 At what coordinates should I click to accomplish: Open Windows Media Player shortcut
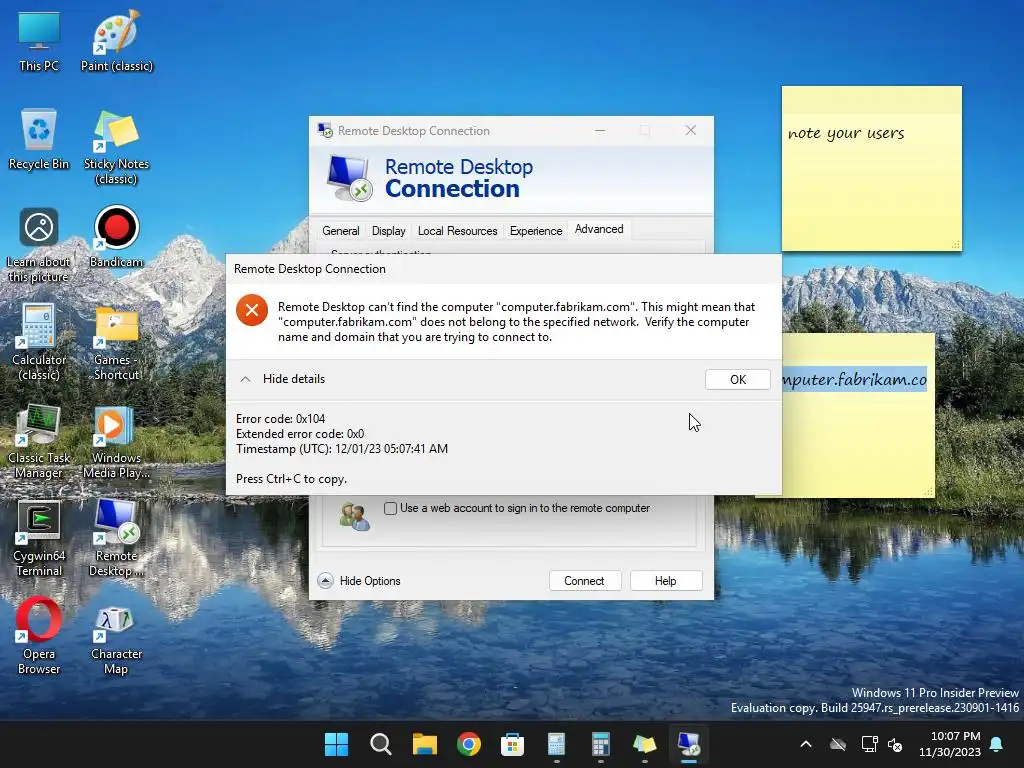(116, 441)
